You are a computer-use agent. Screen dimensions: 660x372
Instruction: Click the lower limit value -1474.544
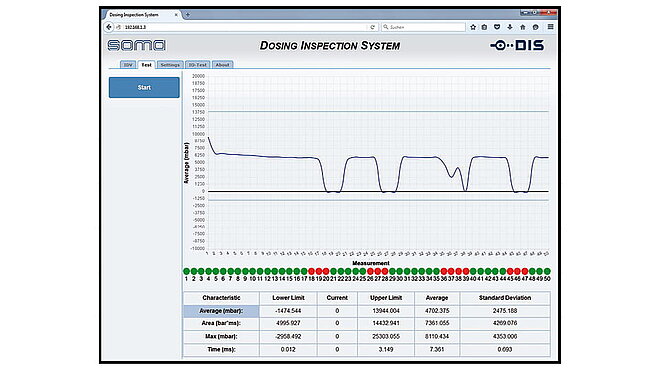(x=288, y=311)
